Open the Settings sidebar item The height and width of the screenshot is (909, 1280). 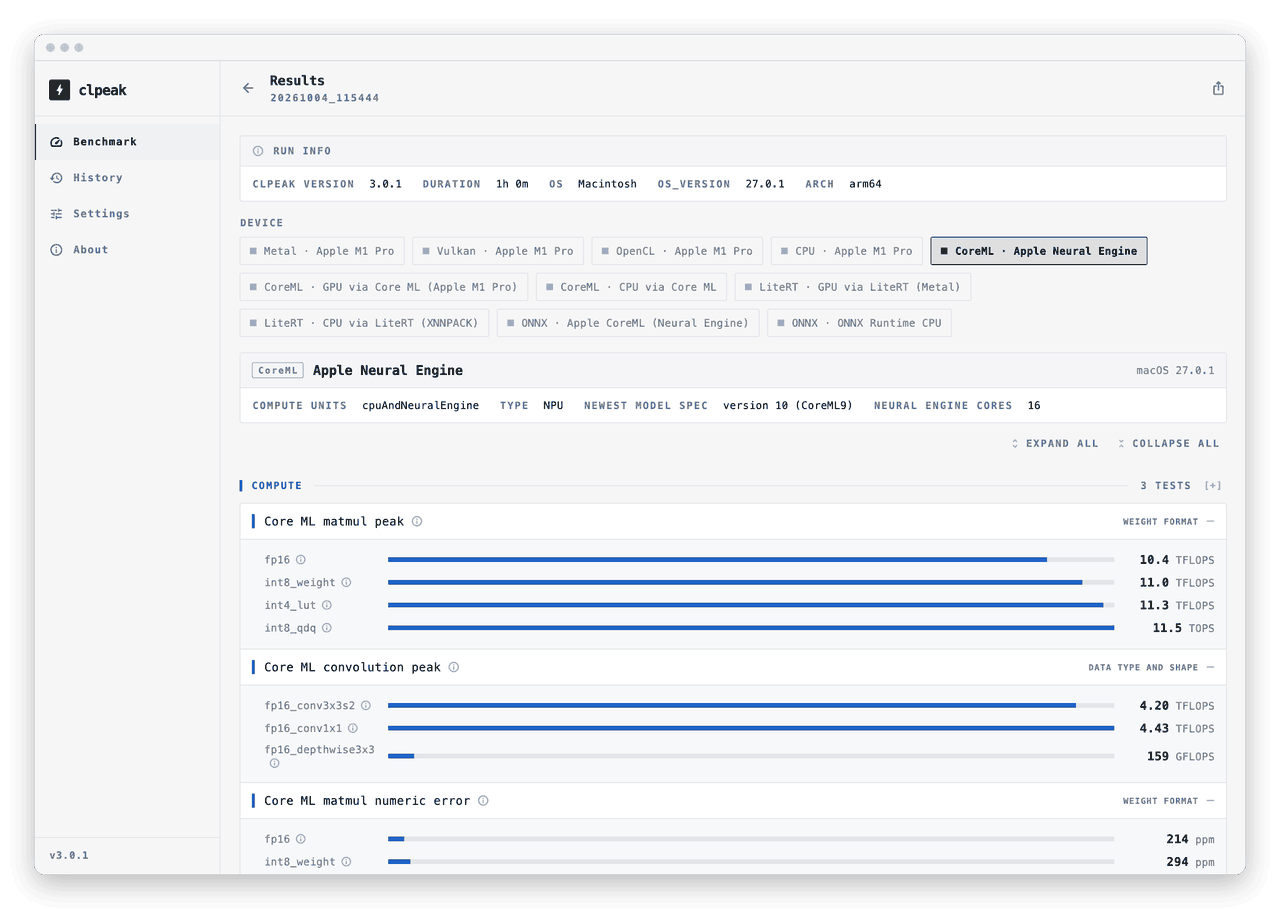tap(127, 214)
